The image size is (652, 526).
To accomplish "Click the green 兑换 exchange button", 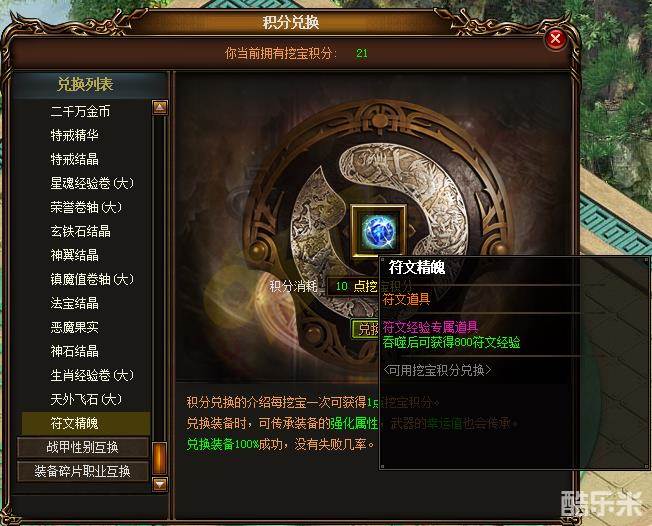I will coord(366,329).
